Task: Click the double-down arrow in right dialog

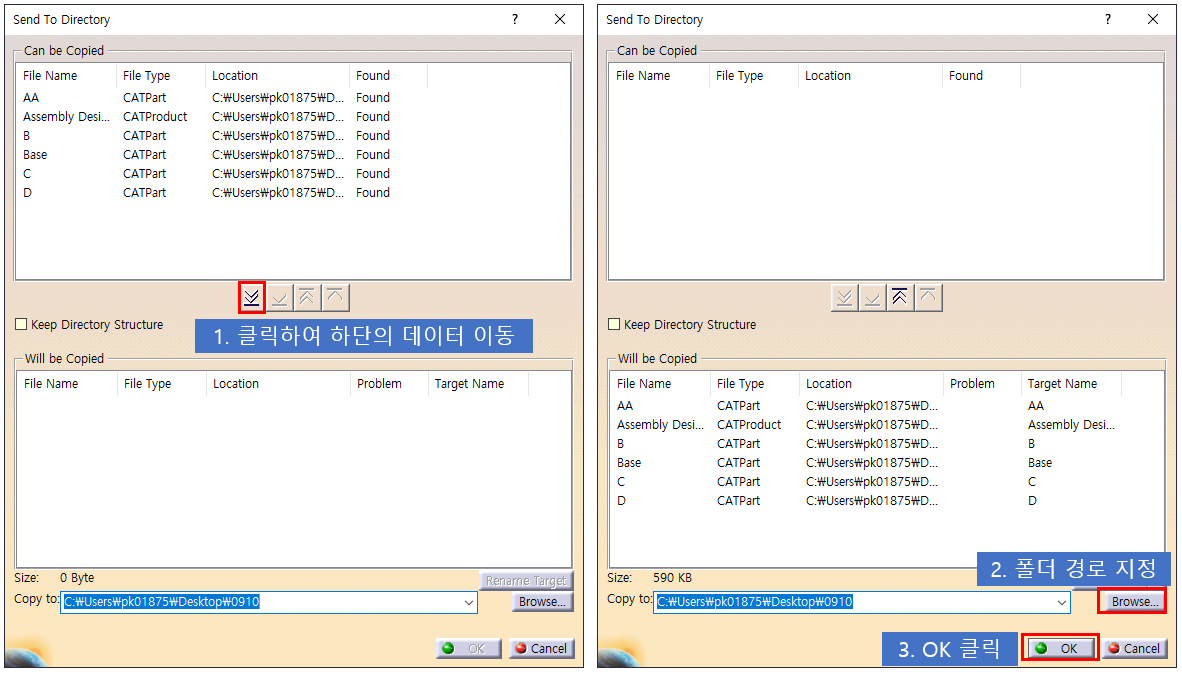Action: click(845, 297)
